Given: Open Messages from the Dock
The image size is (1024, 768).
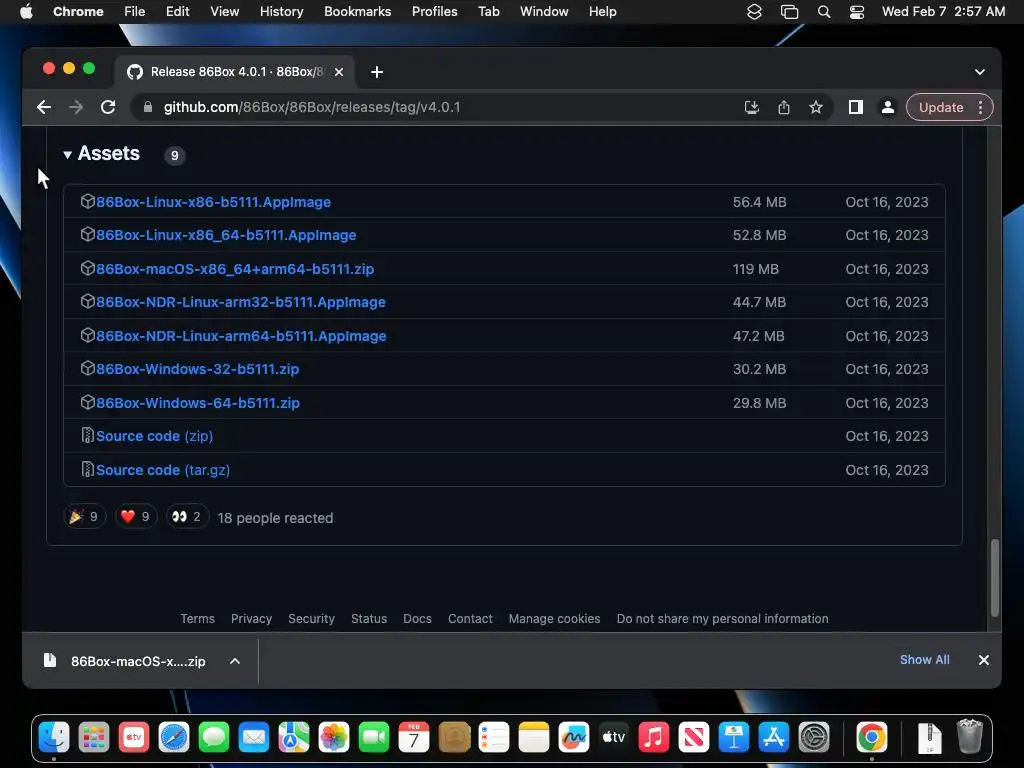Looking at the screenshot, I should 214,738.
